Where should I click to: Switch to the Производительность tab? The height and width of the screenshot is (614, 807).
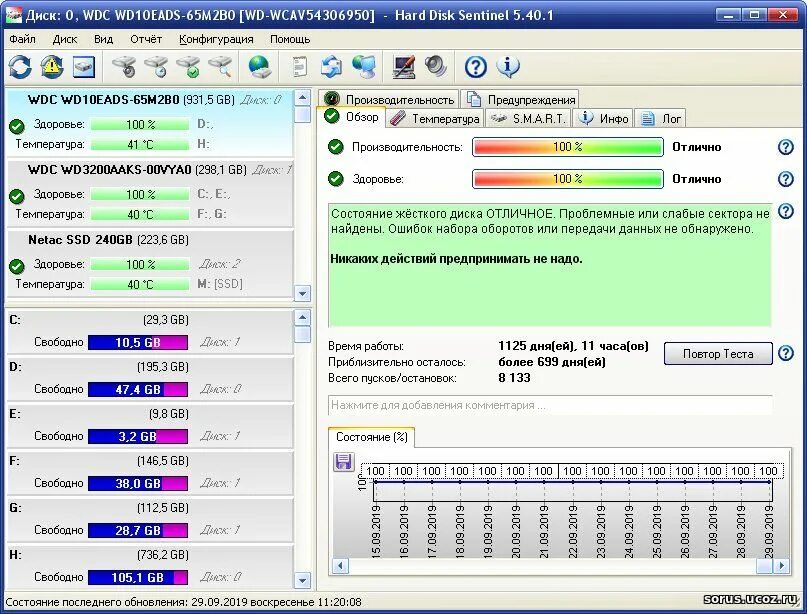click(389, 99)
